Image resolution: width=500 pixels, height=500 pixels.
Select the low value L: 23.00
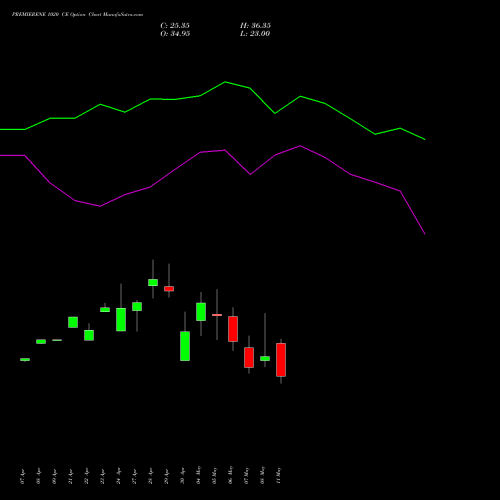pos(255,34)
